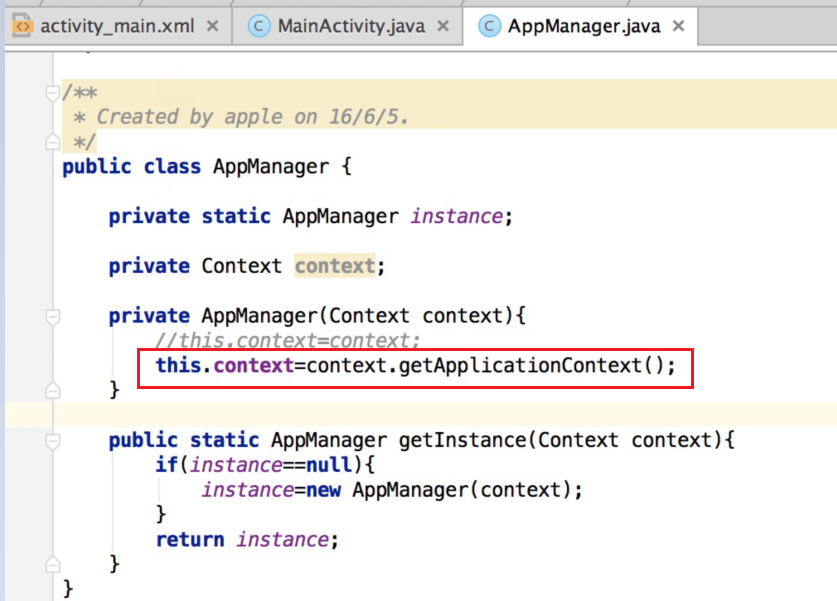Click 'instance' in the static field declaration
Viewport: 837px width, 601px height.
tap(456, 216)
